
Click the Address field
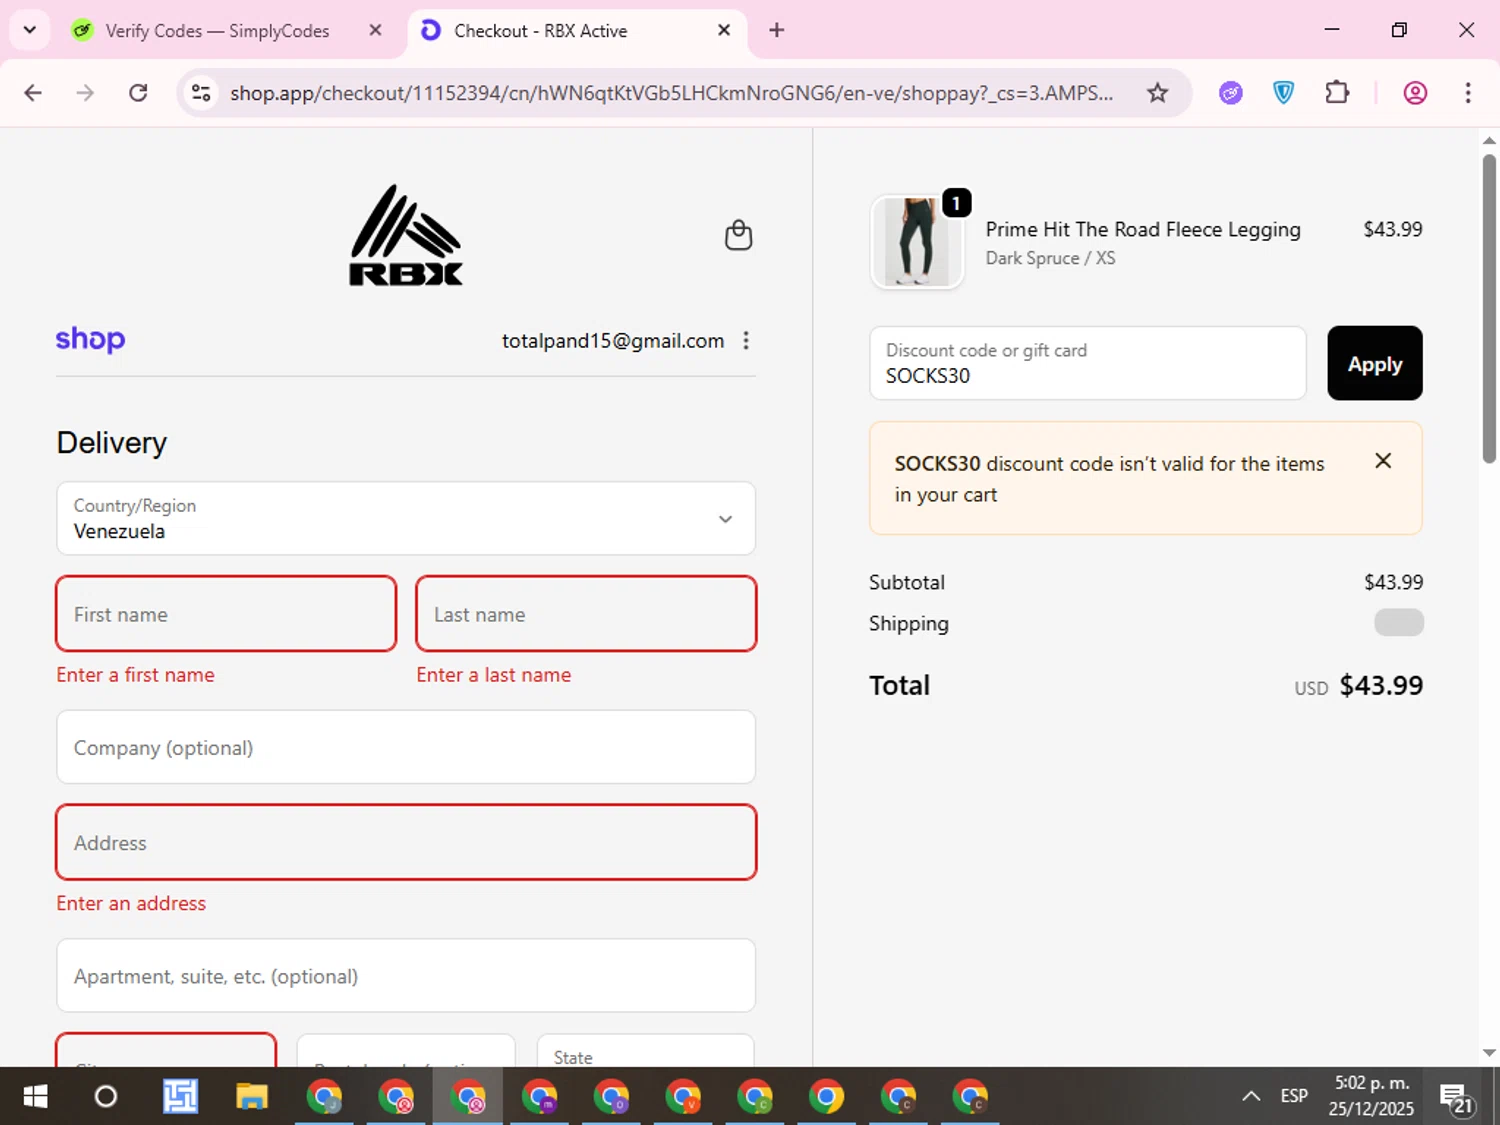click(406, 842)
